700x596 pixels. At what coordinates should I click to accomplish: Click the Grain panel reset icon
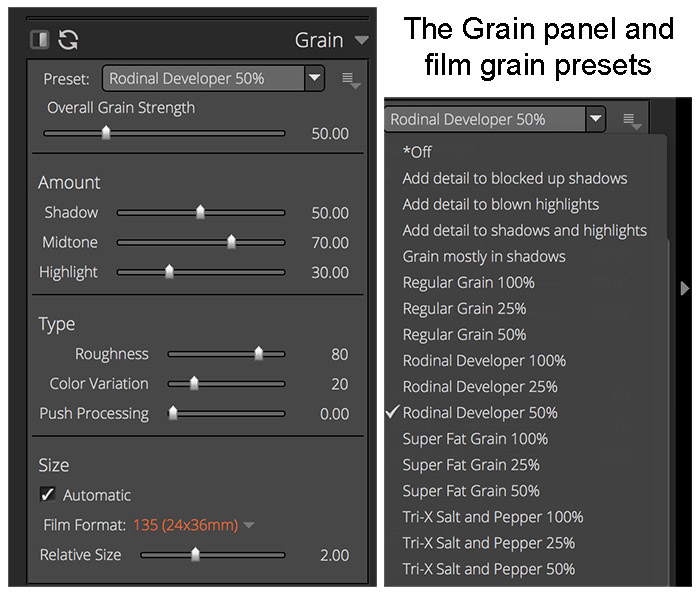coord(68,40)
